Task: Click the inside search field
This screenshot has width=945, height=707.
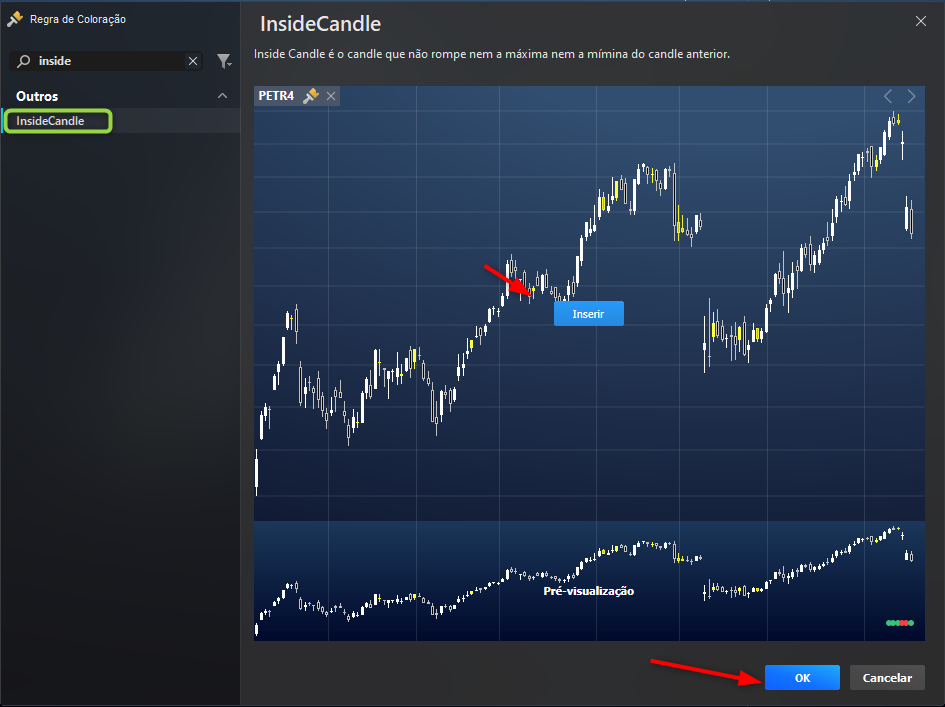Action: point(106,61)
